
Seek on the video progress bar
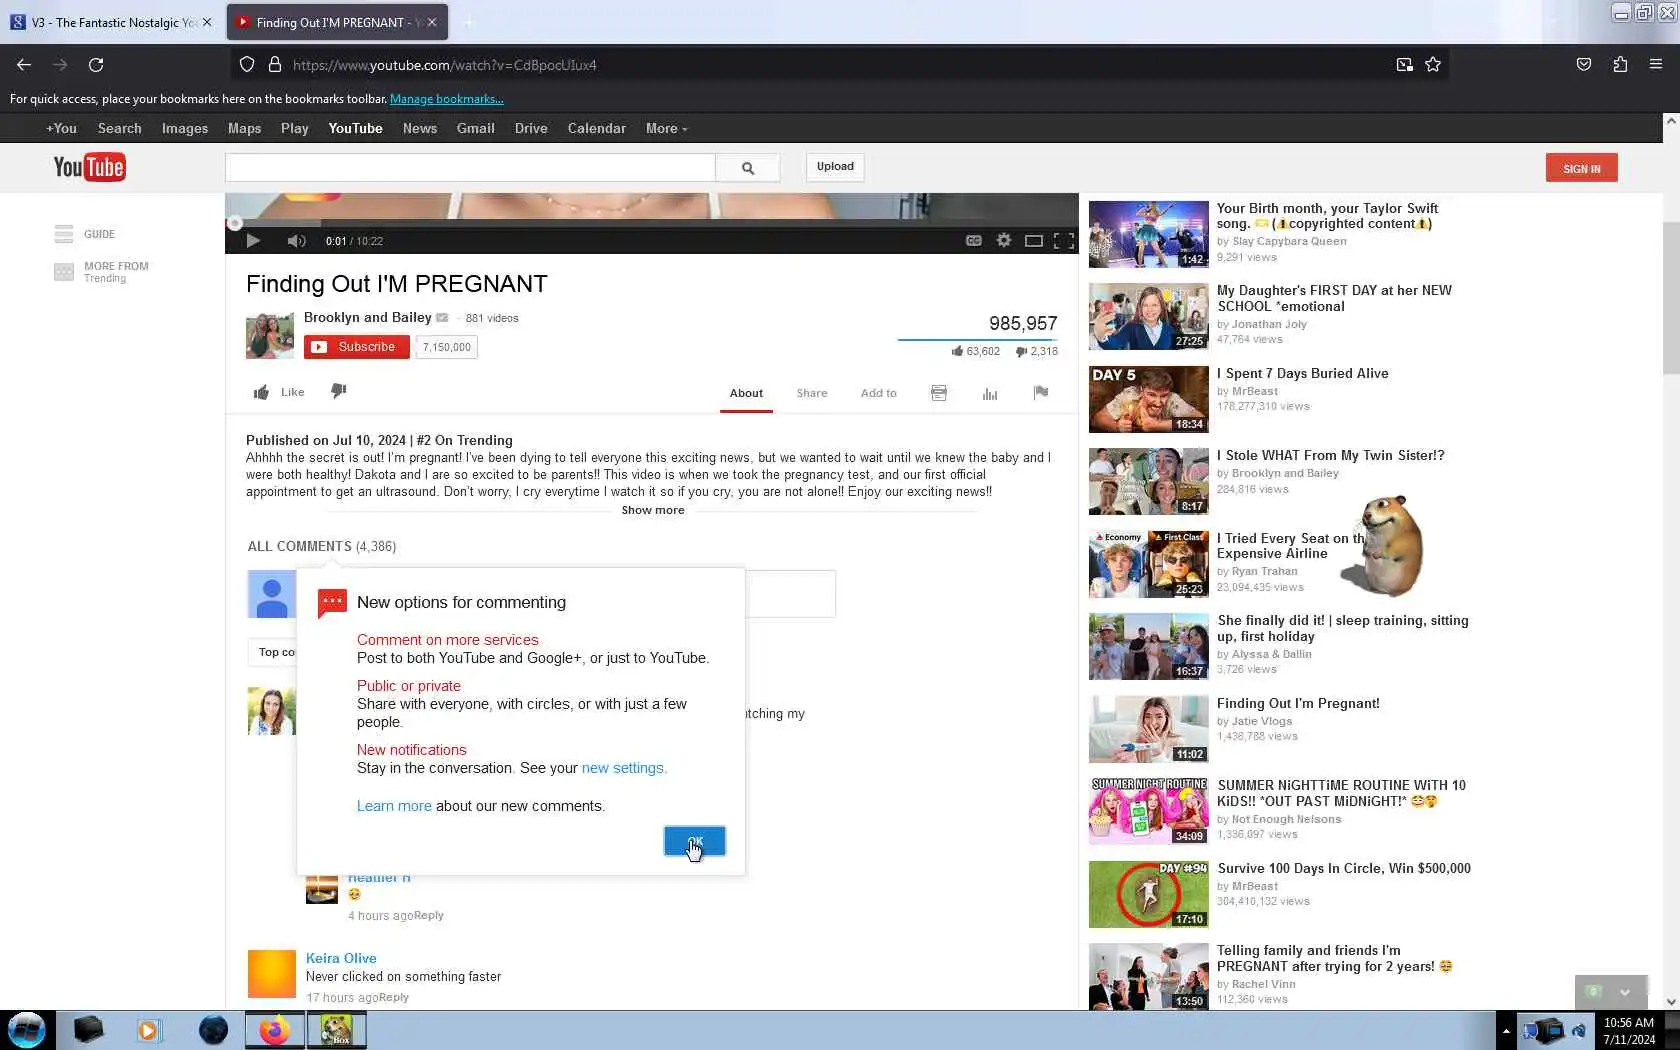tap(652, 222)
